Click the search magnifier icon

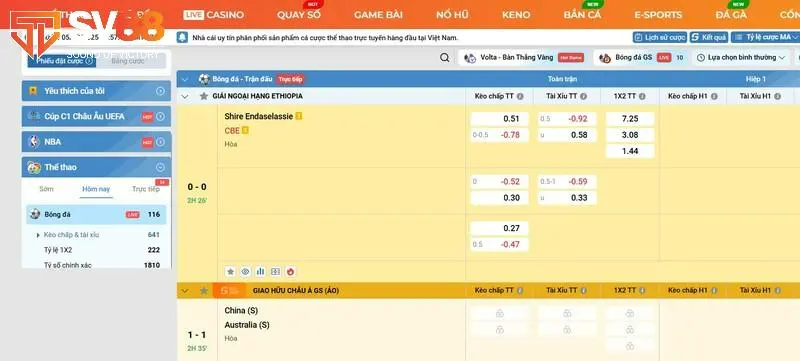click(445, 58)
